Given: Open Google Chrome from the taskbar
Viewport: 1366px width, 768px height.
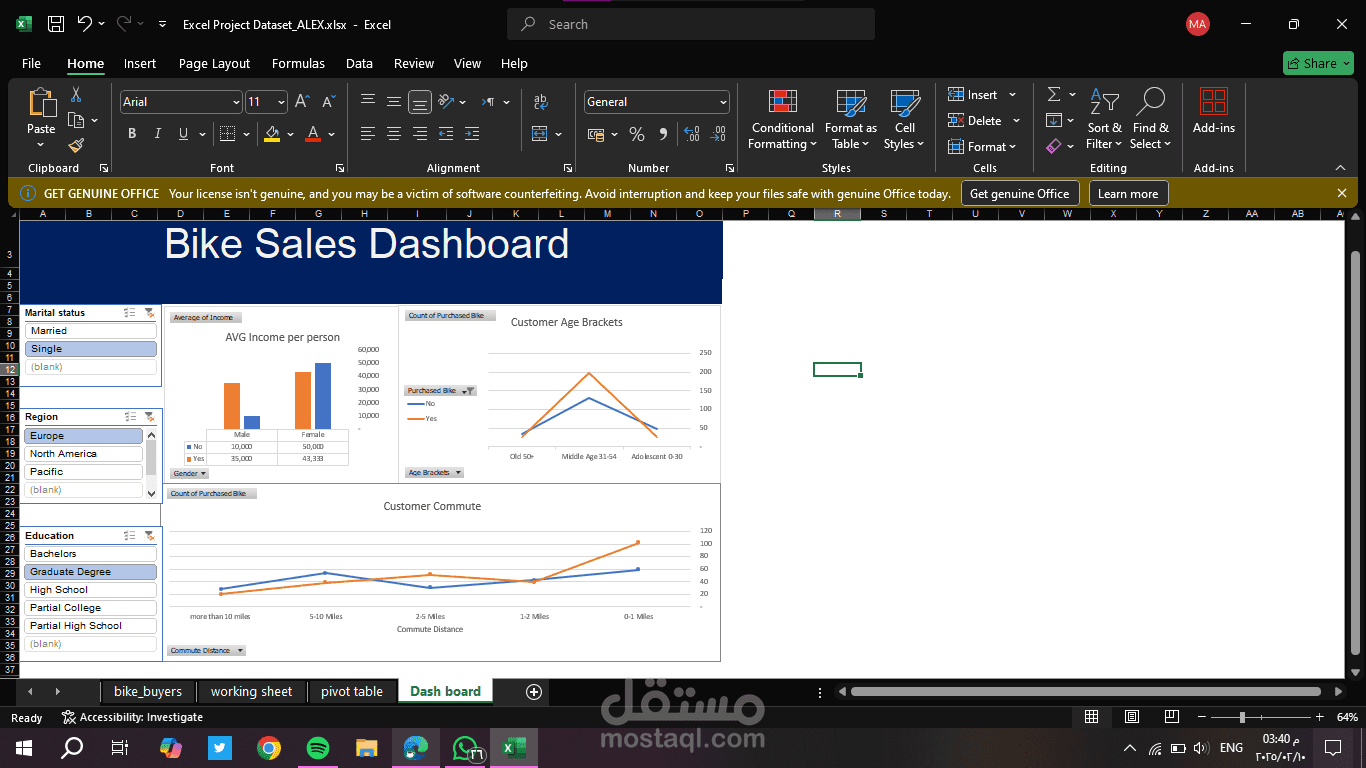Looking at the screenshot, I should (x=268, y=747).
